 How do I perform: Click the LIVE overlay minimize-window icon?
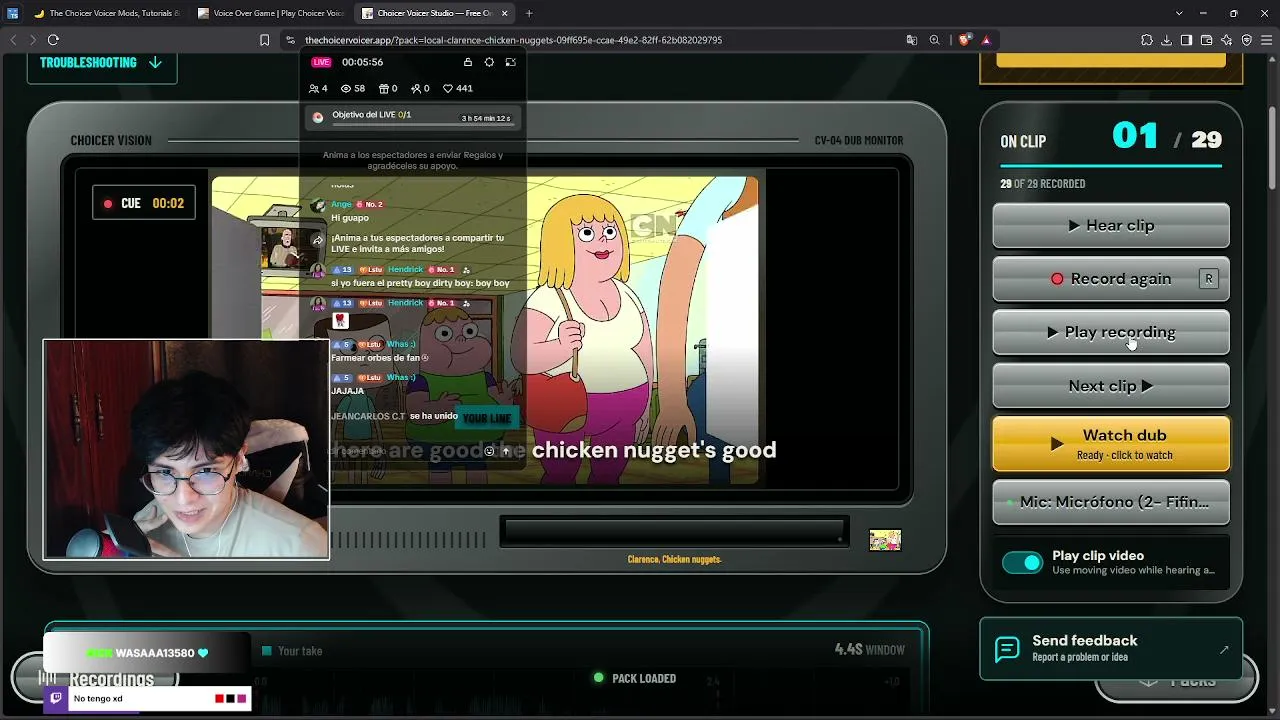pos(510,62)
